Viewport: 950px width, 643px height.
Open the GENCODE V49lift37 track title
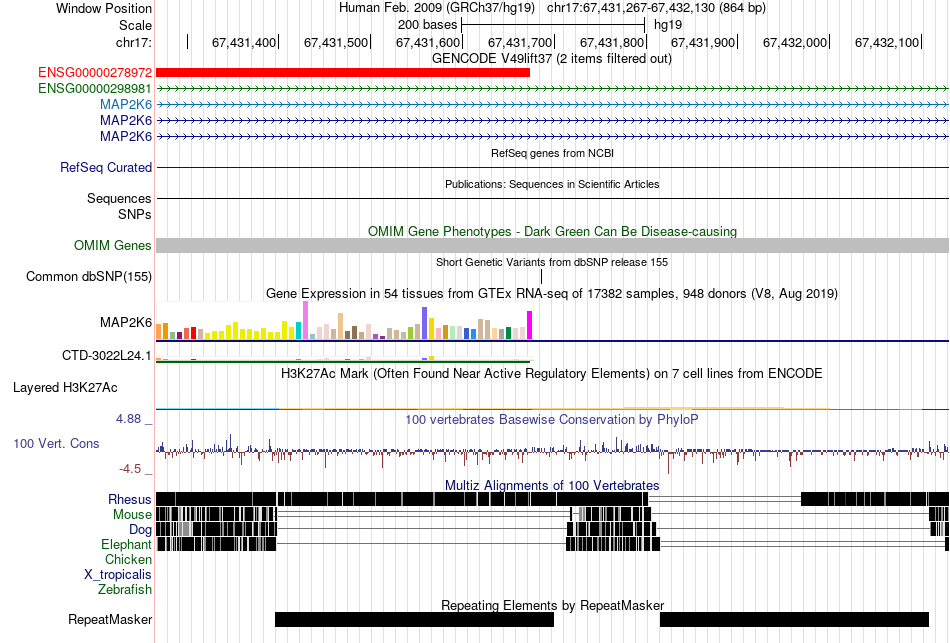coord(552,59)
